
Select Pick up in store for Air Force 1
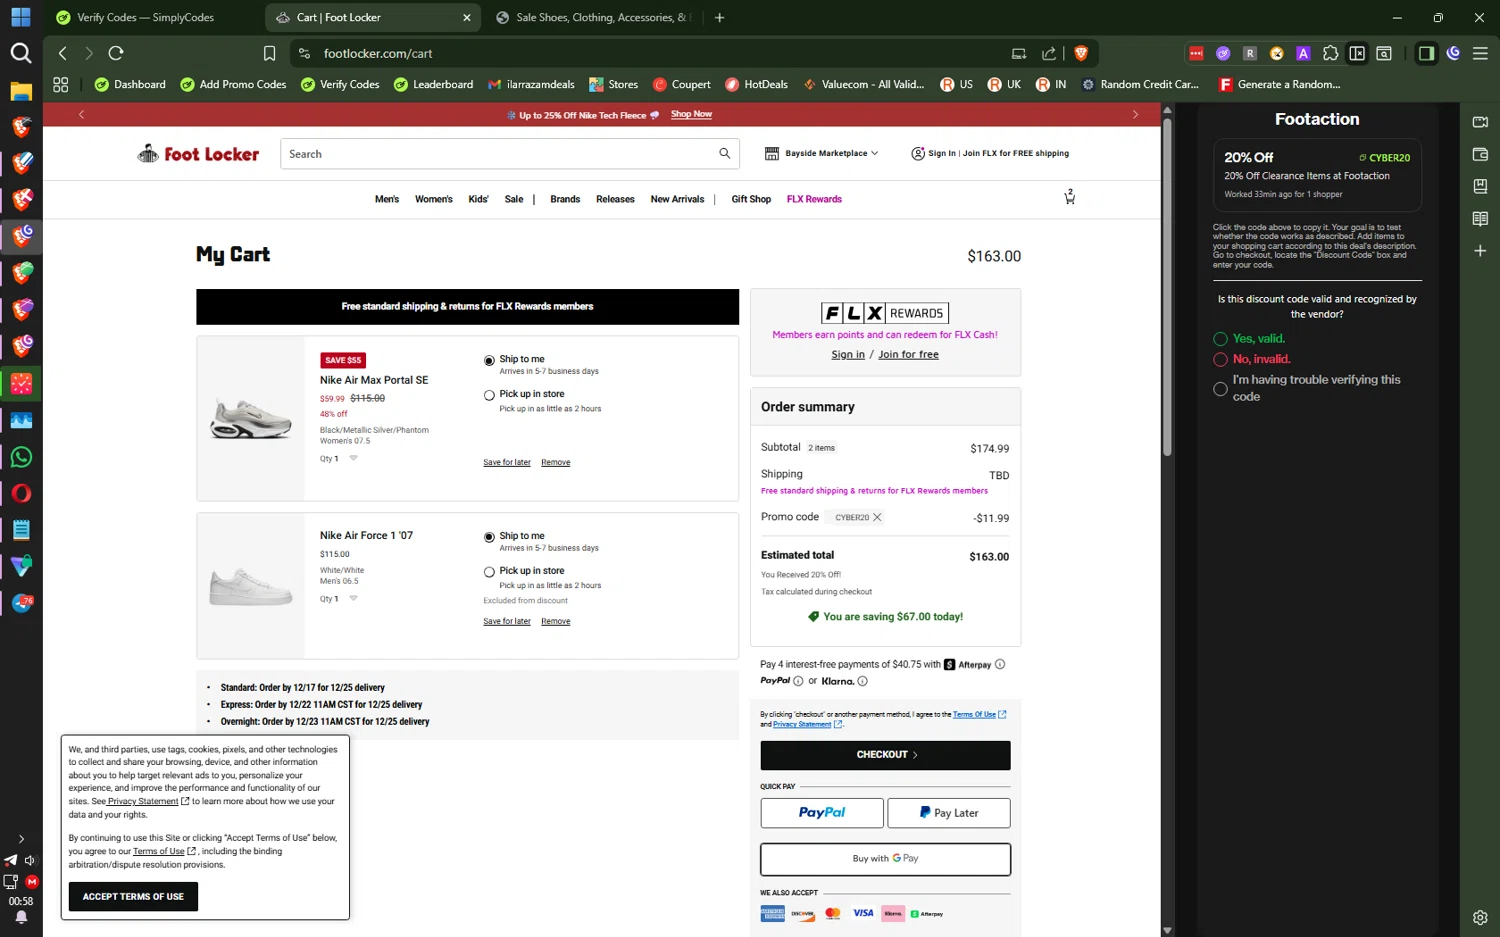click(x=489, y=572)
